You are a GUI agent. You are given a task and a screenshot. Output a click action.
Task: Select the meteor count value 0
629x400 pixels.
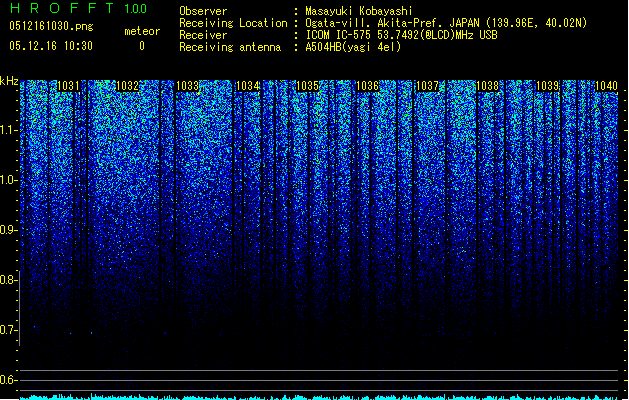(x=142, y=46)
